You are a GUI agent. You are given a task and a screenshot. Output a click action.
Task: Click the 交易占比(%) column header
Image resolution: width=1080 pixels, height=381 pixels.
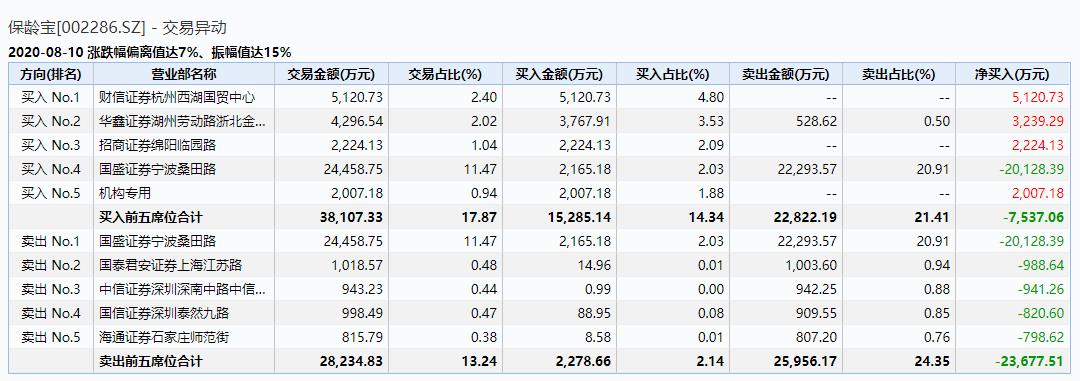click(445, 74)
